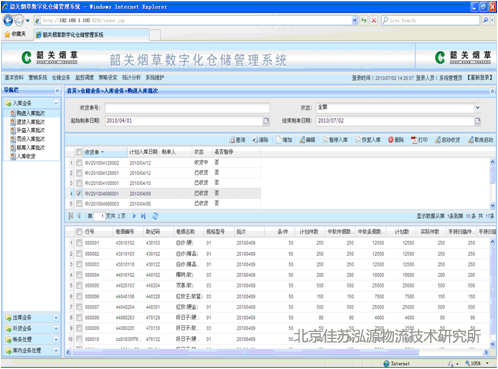Viewport: 498px width, 369px height.
Task: Click the 取消启动 (Cancel start) toolbar button
Action: click(480, 140)
